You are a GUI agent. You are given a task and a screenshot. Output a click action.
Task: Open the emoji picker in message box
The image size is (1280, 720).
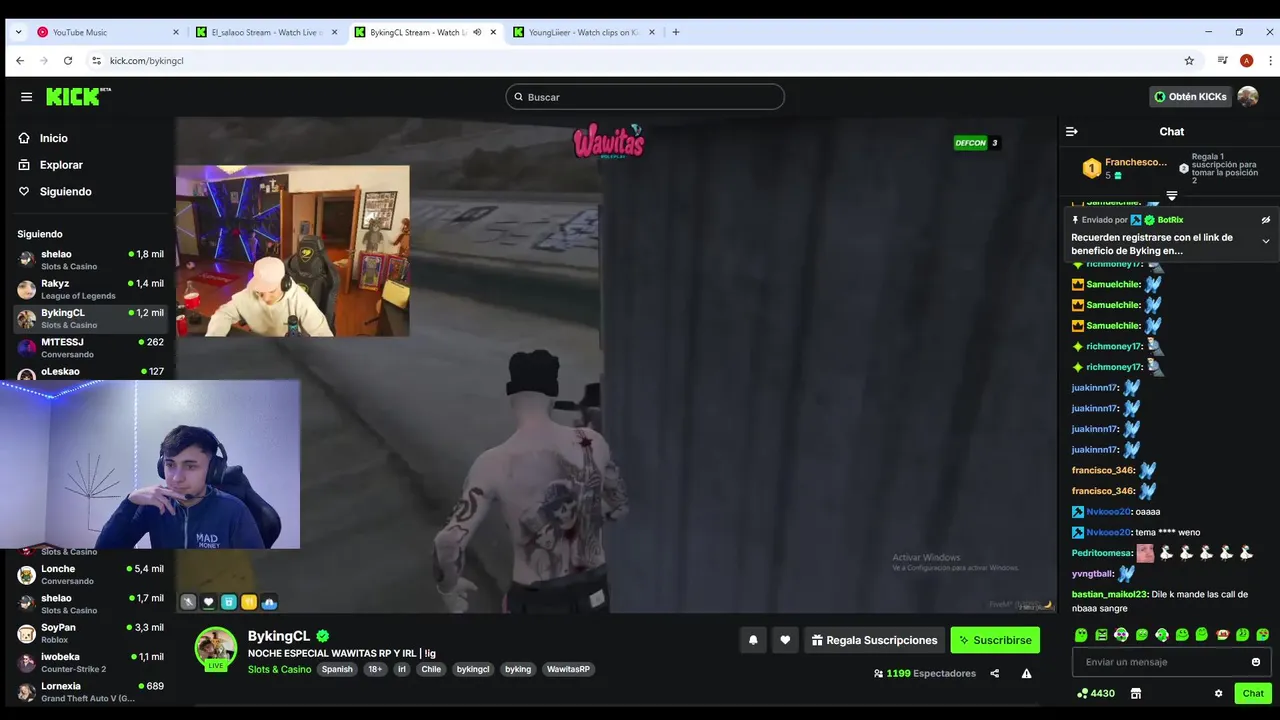(1256, 662)
